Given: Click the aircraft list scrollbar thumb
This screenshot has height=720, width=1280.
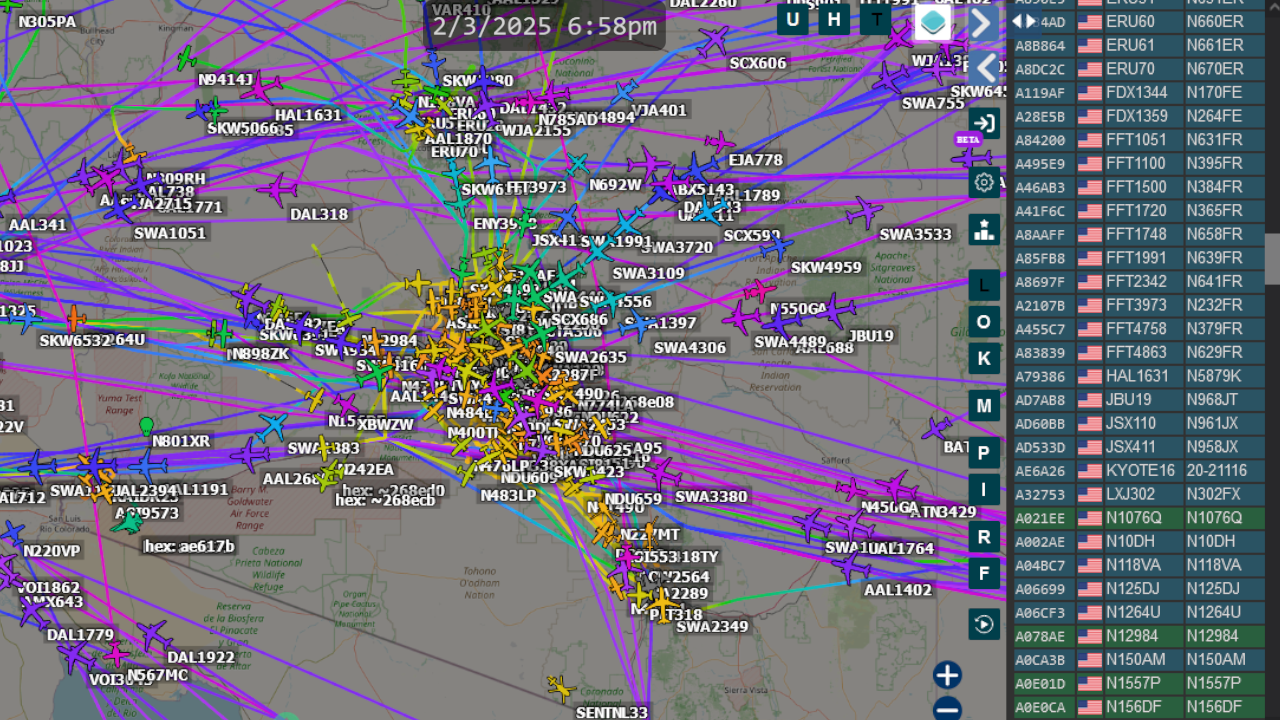Looking at the screenshot, I should click(x=1272, y=259).
